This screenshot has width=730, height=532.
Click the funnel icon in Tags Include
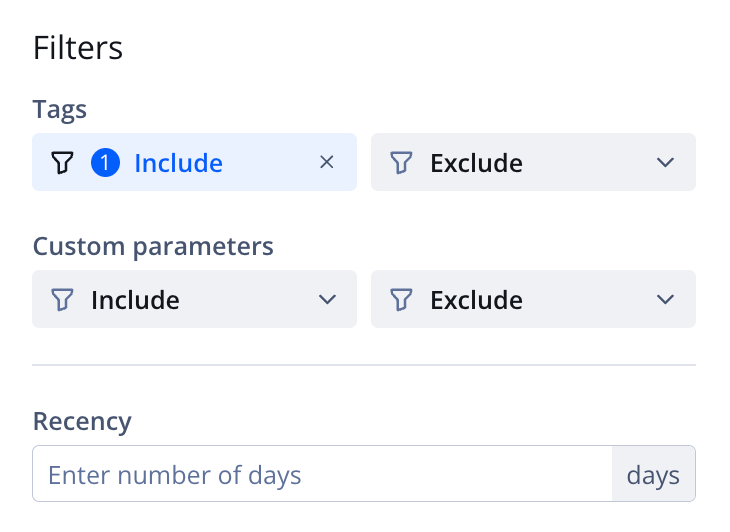[x=62, y=162]
